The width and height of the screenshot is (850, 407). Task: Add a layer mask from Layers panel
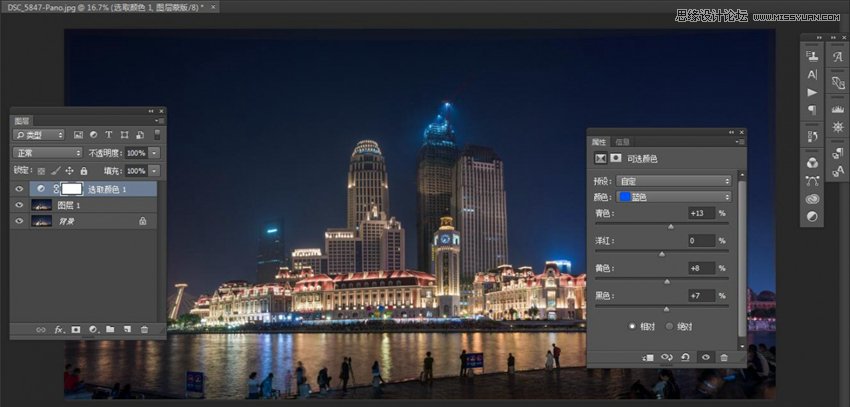(x=75, y=329)
